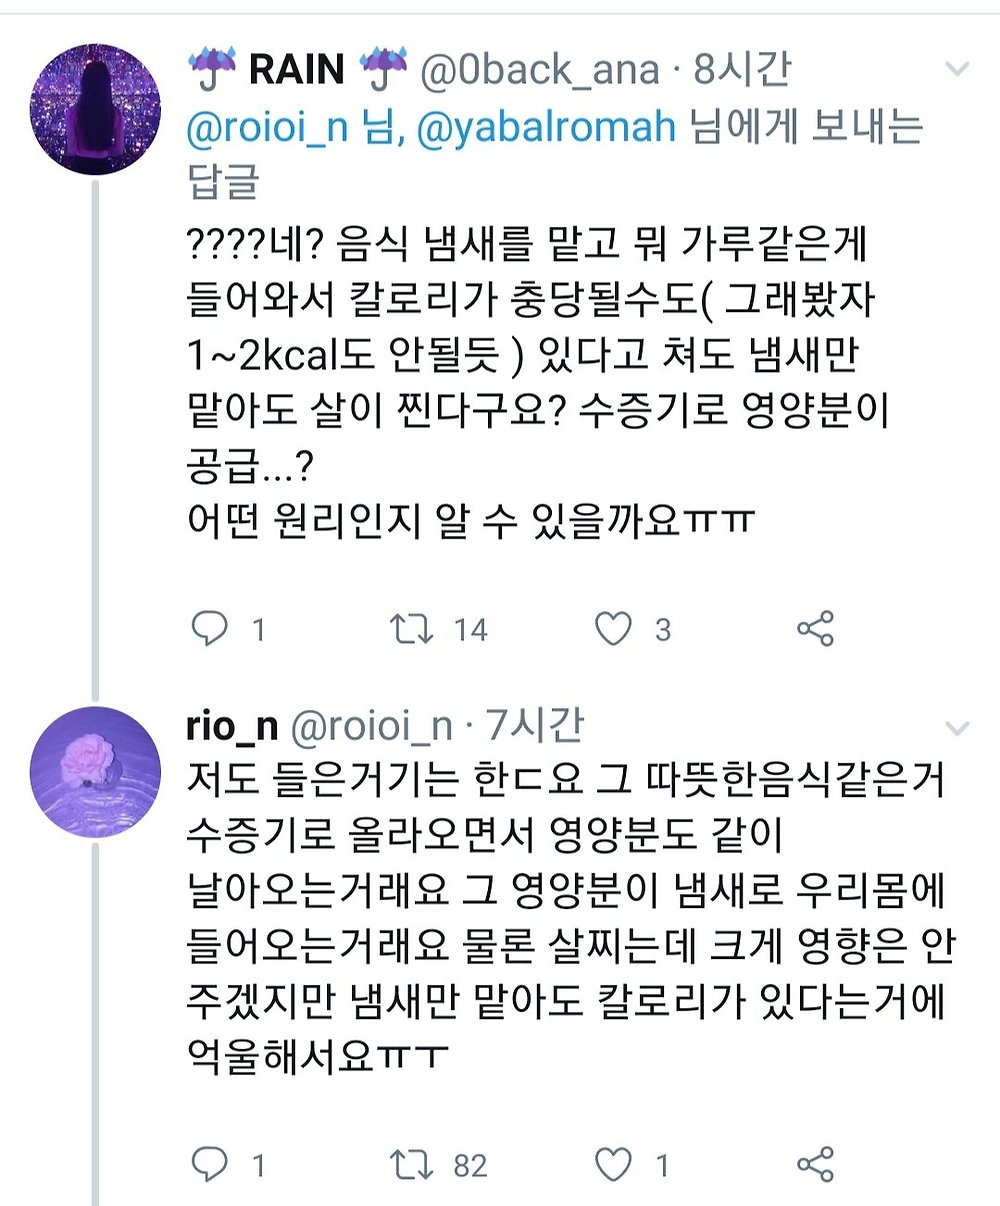
Task: View RAIN's profile picture
Action: tap(94, 110)
